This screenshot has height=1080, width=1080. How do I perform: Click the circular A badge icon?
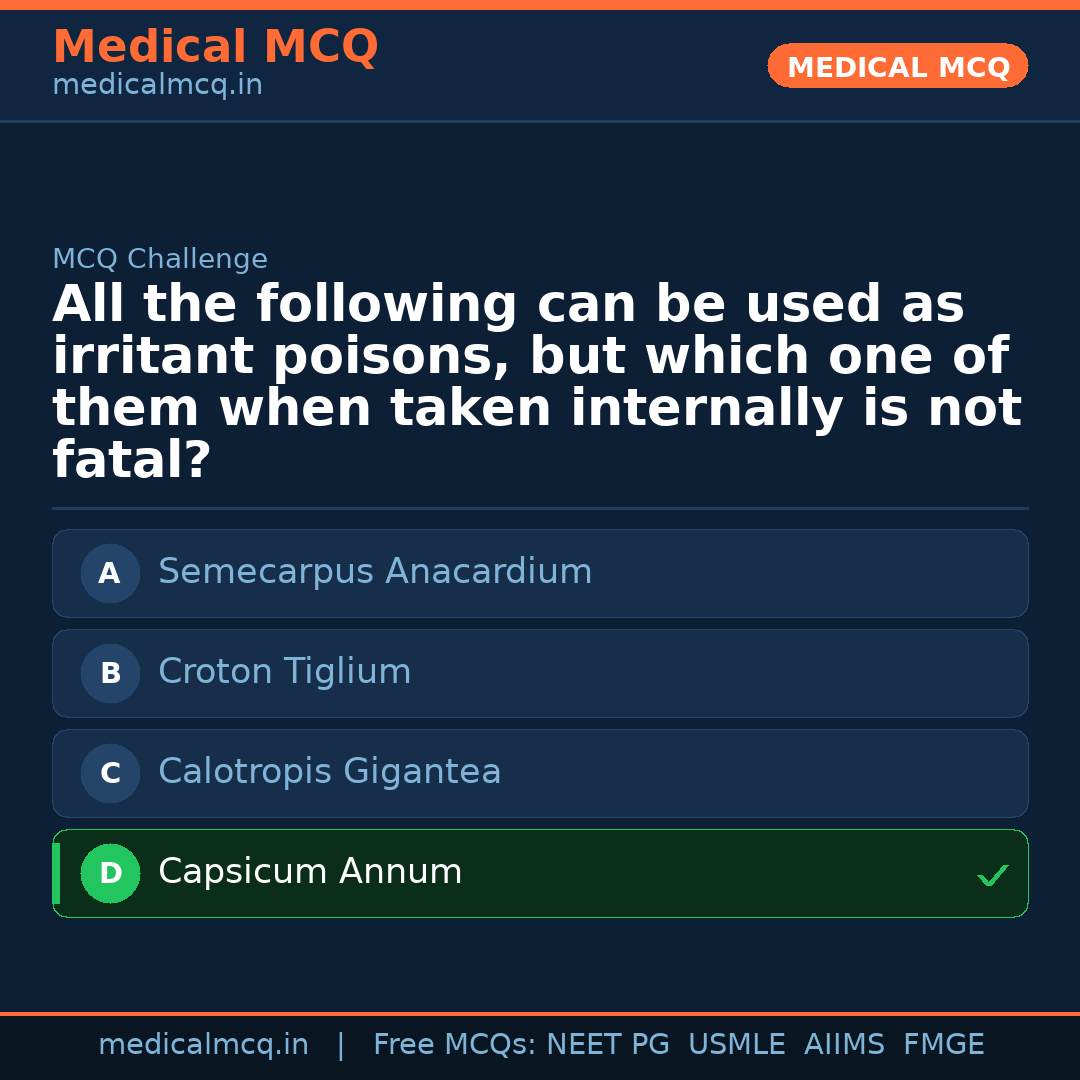point(110,573)
